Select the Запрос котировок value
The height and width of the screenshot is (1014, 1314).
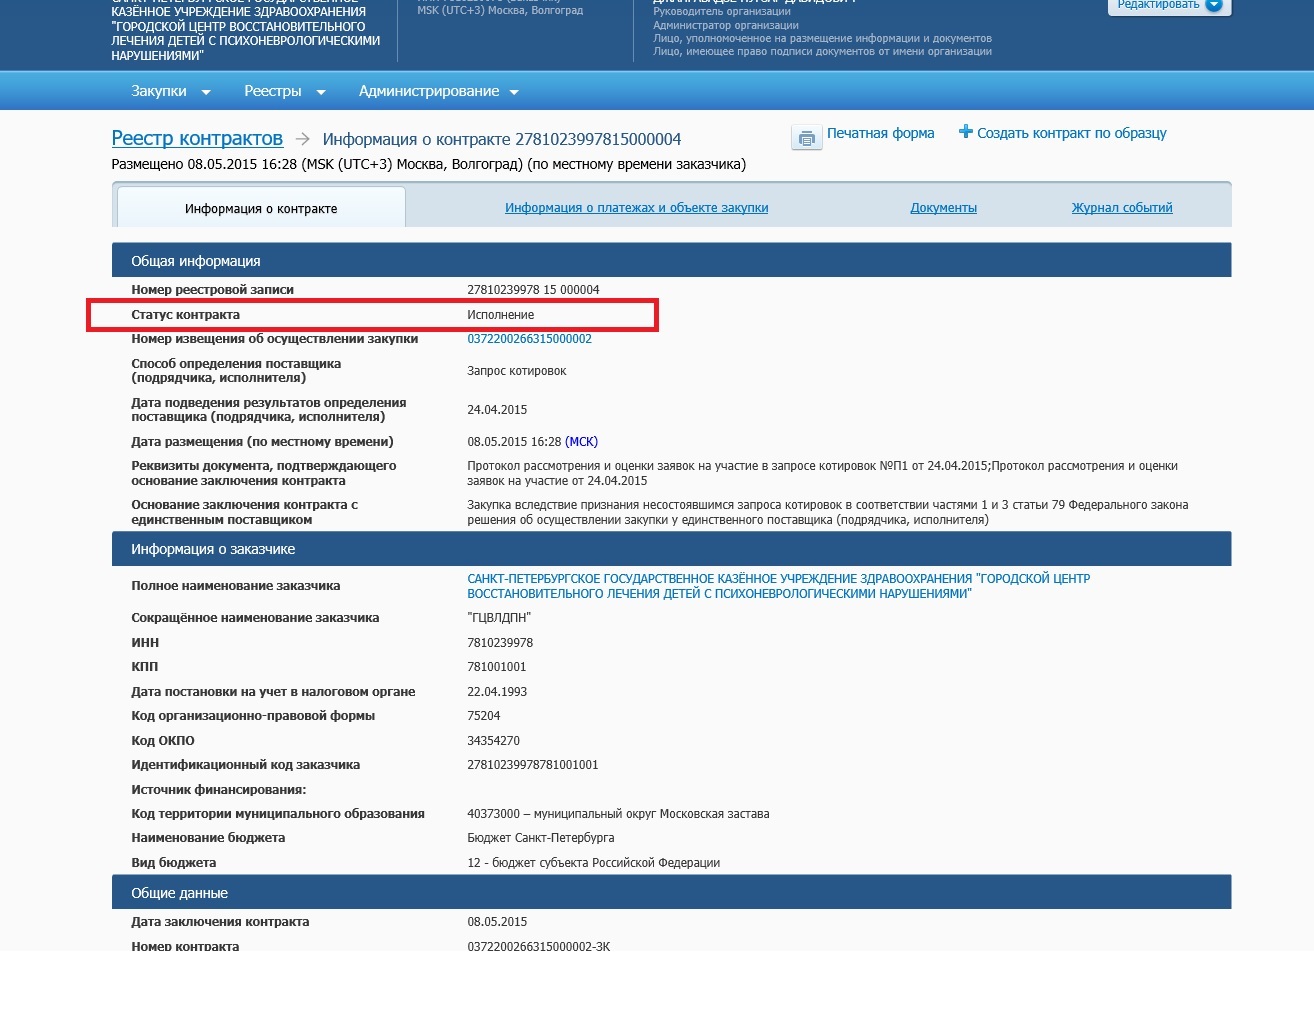pyautogui.click(x=516, y=371)
